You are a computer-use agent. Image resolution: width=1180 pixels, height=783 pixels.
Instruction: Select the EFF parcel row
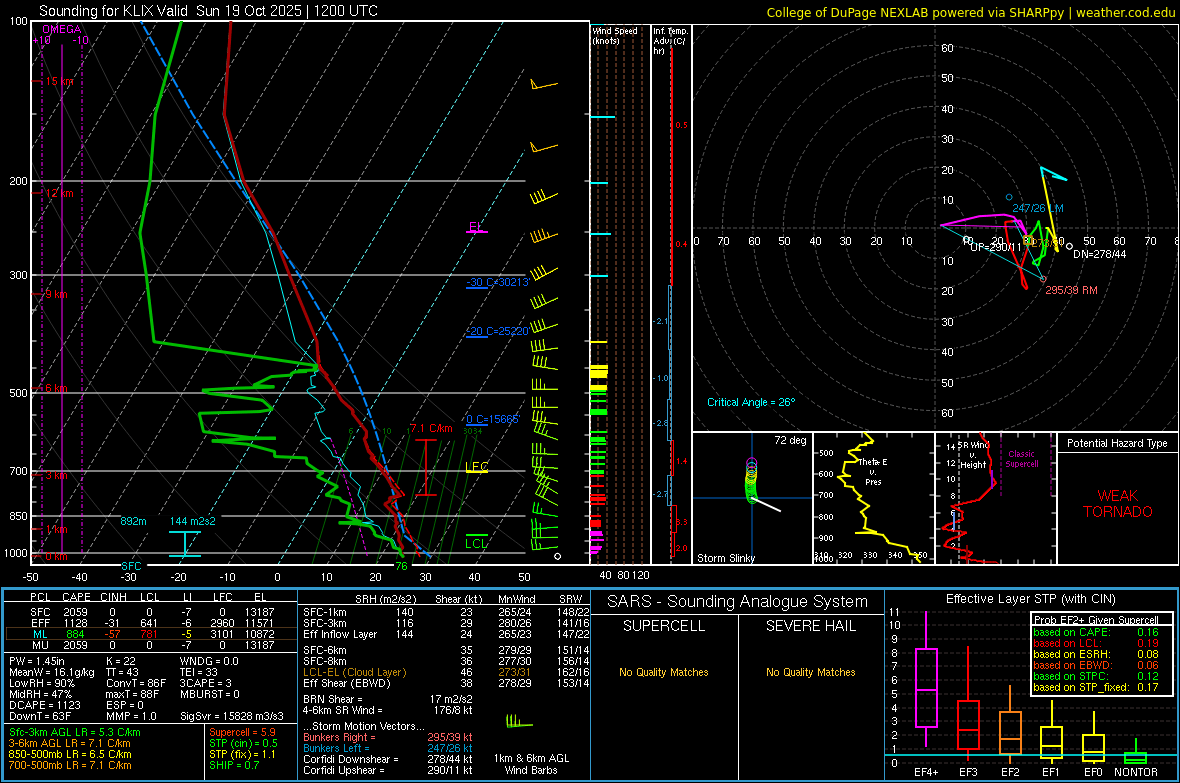click(x=151, y=623)
